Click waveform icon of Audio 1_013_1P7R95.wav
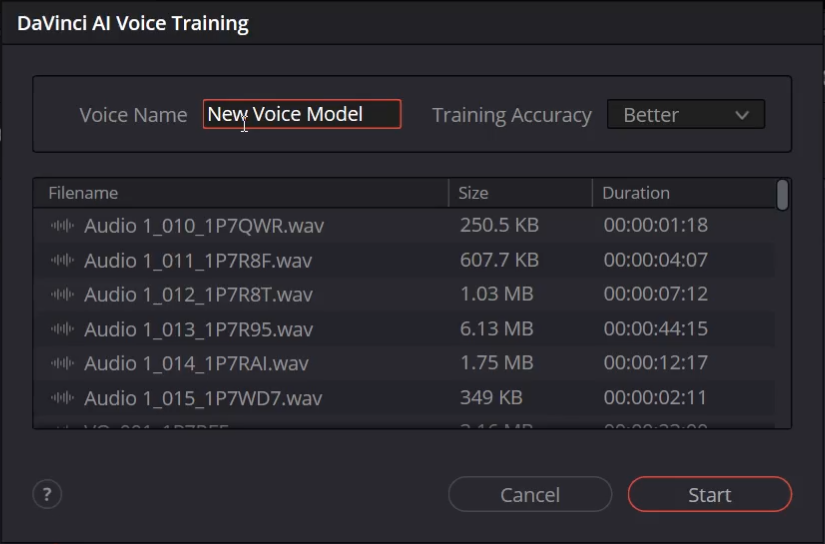Image resolution: width=825 pixels, height=544 pixels. 62,329
